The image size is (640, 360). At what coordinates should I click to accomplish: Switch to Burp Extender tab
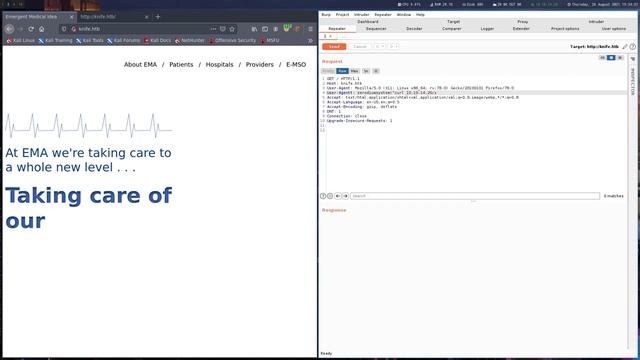pyautogui.click(x=521, y=29)
